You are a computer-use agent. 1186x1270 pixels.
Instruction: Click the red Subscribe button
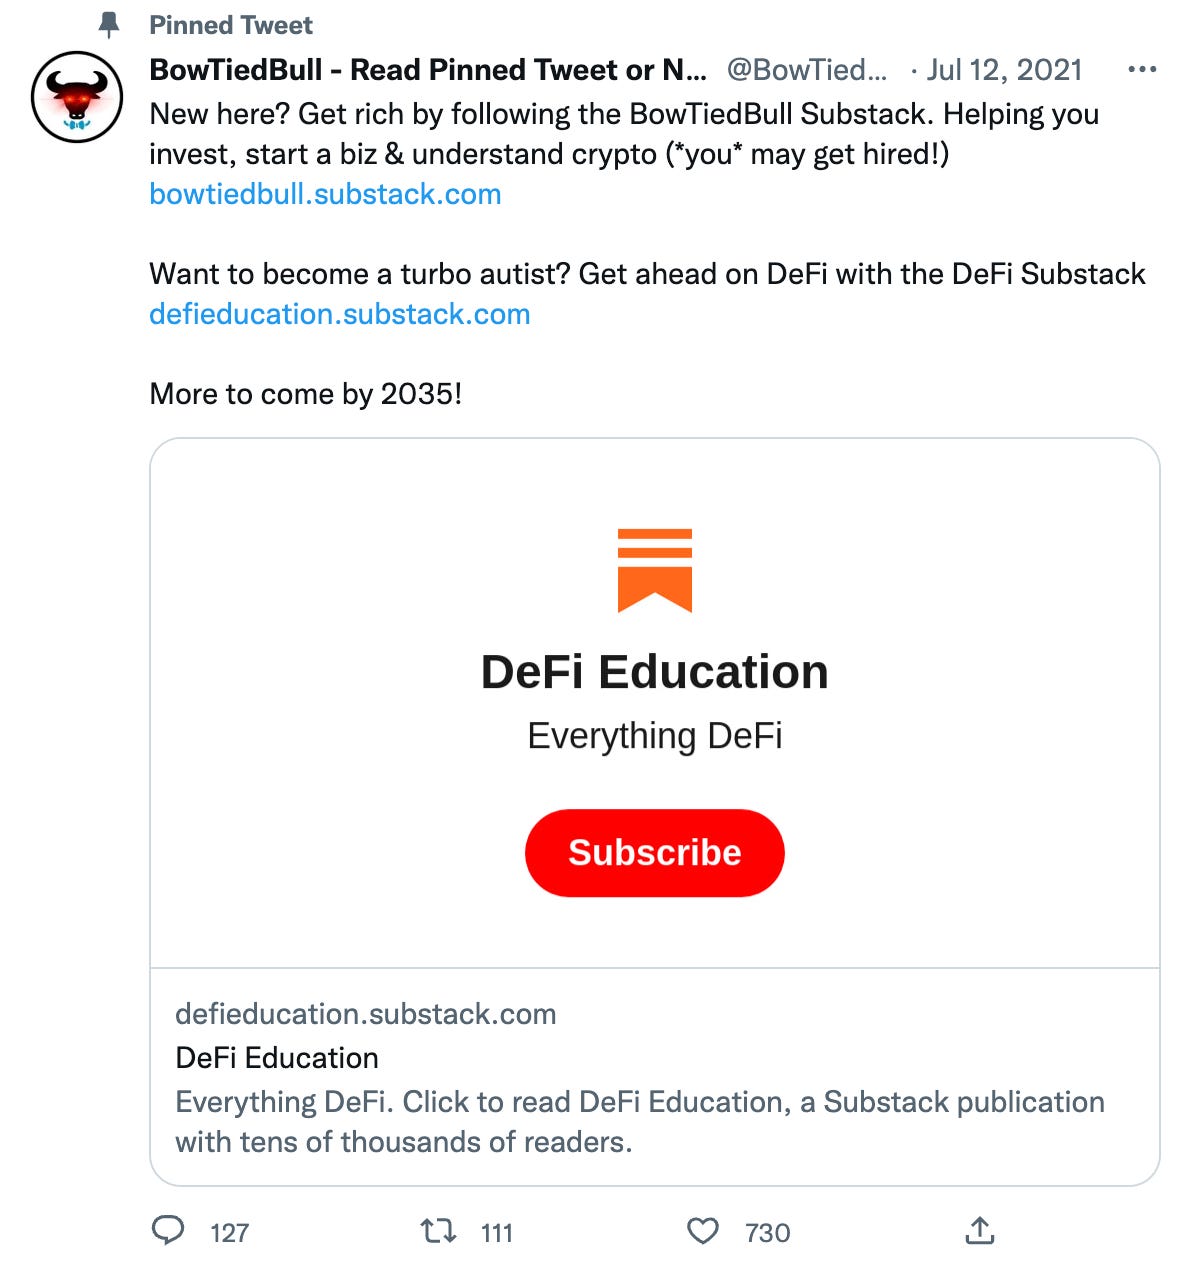654,852
